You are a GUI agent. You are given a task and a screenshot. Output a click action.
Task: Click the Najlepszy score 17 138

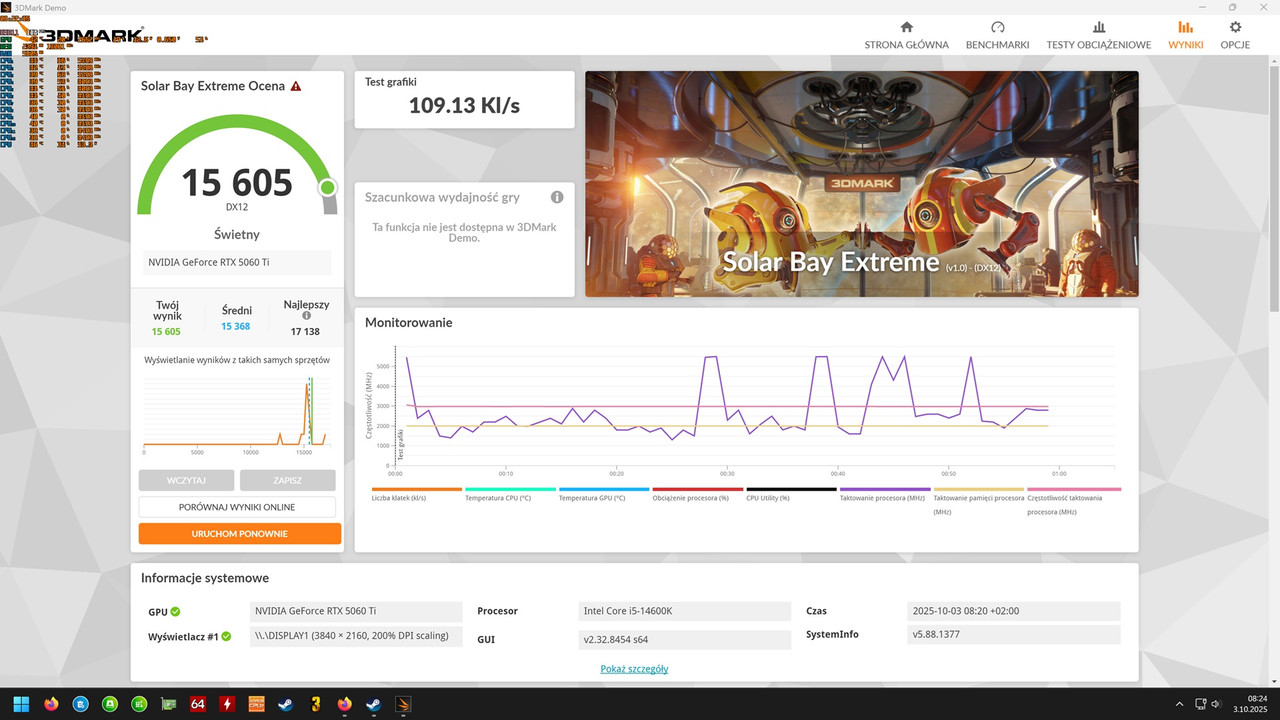pyautogui.click(x=306, y=331)
